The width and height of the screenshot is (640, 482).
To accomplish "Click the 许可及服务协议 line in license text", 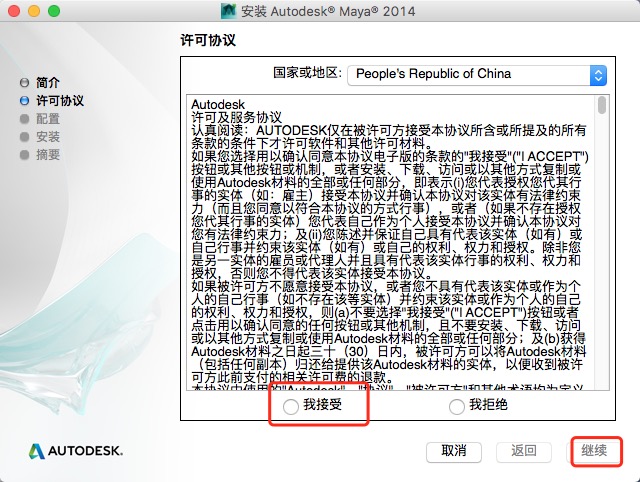I will point(236,118).
